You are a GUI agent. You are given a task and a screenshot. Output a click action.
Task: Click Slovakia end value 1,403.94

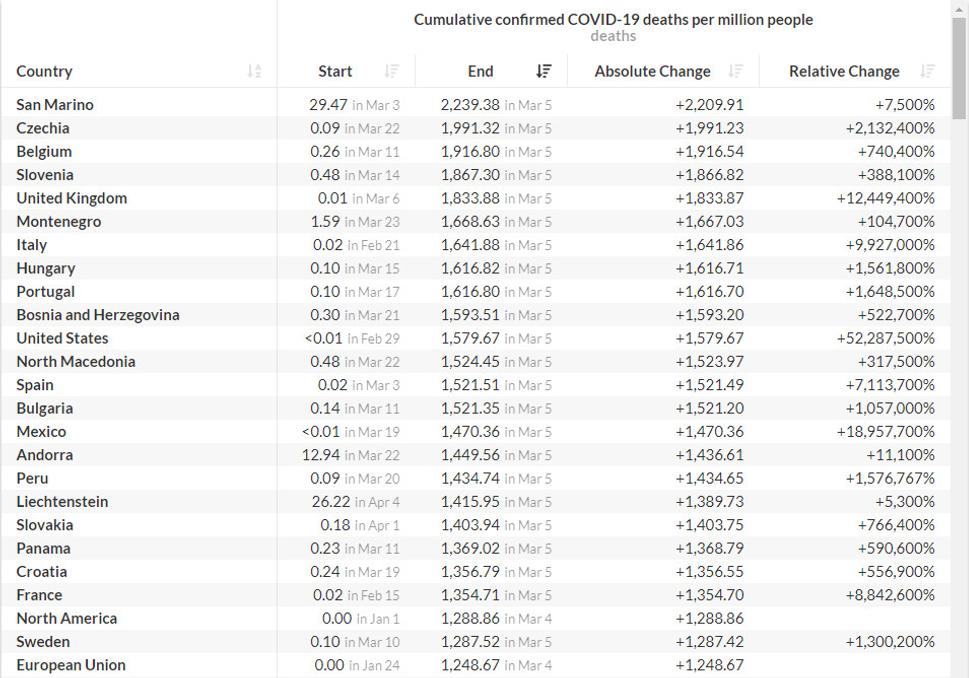470,525
